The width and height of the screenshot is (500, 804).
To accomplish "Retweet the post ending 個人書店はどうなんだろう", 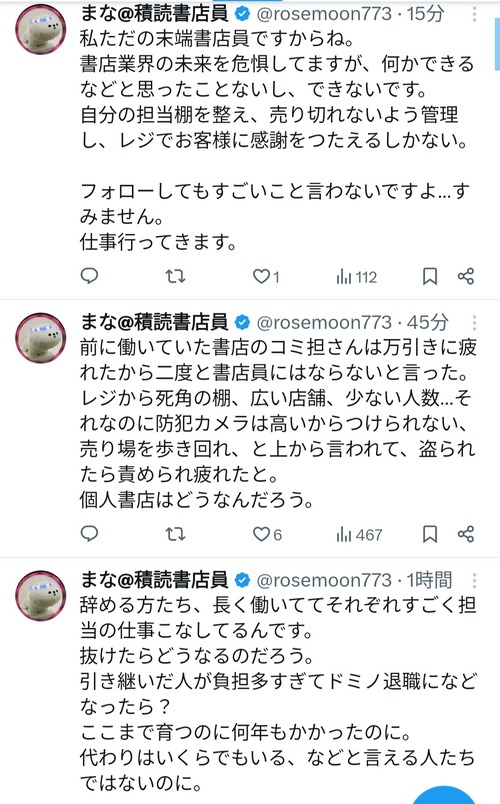I will 175,534.
